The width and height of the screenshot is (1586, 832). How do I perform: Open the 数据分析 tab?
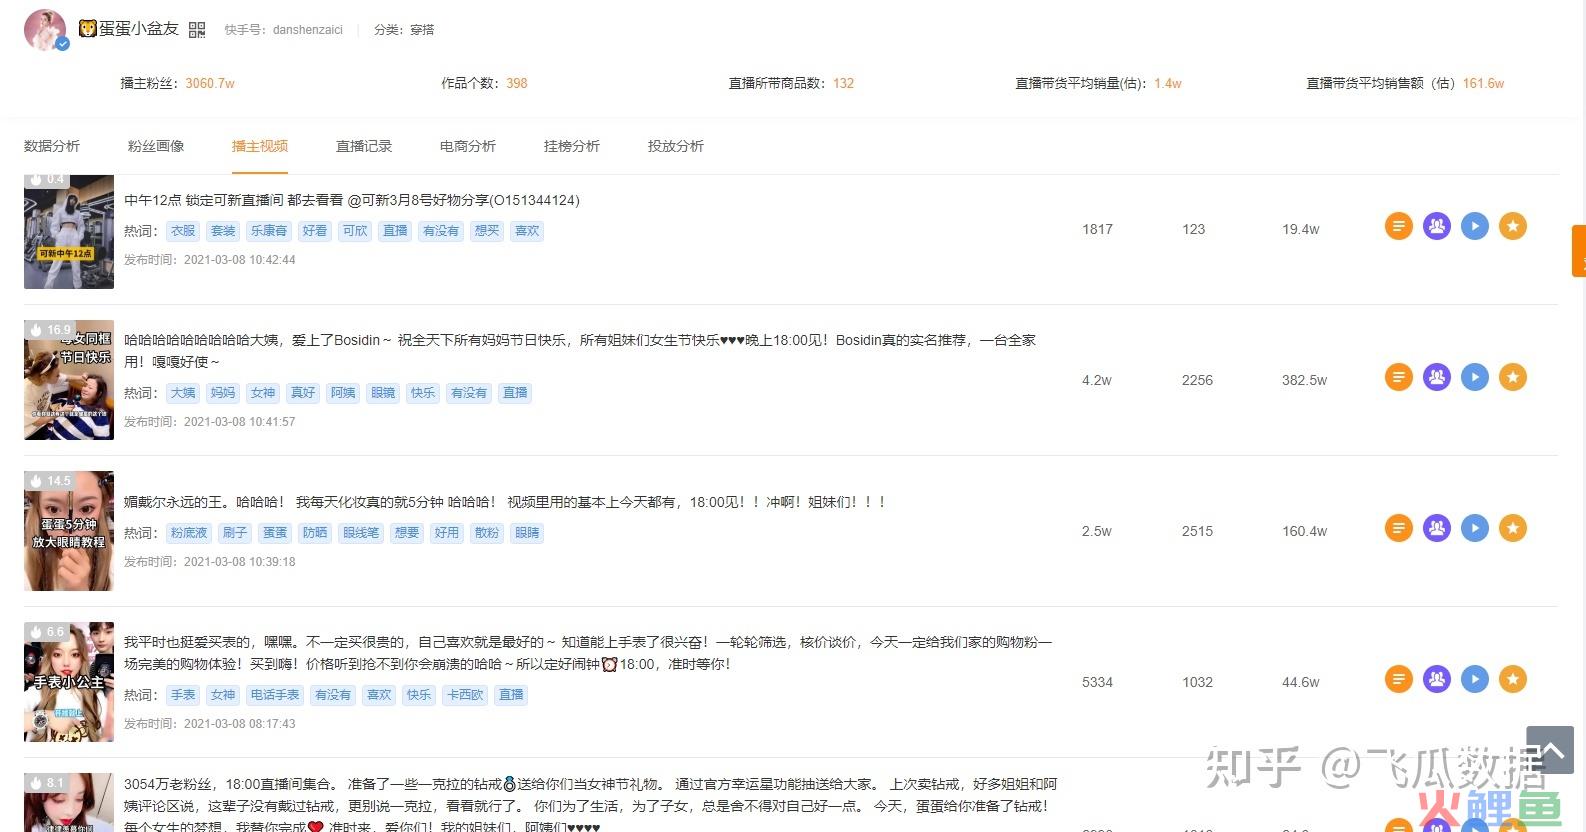point(52,146)
